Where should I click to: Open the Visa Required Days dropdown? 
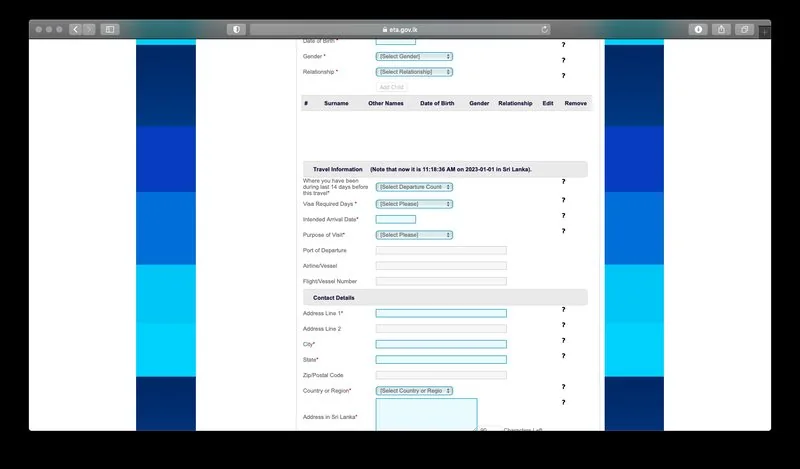point(414,204)
